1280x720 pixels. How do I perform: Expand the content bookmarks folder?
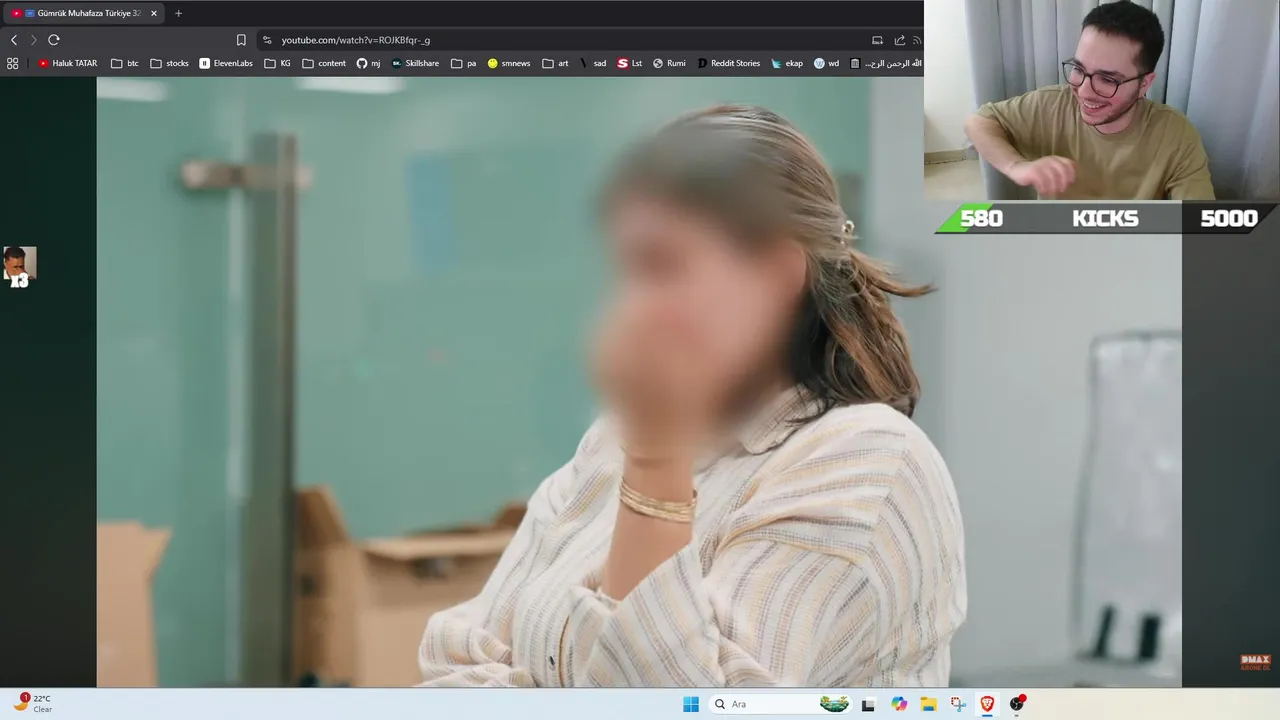(324, 63)
